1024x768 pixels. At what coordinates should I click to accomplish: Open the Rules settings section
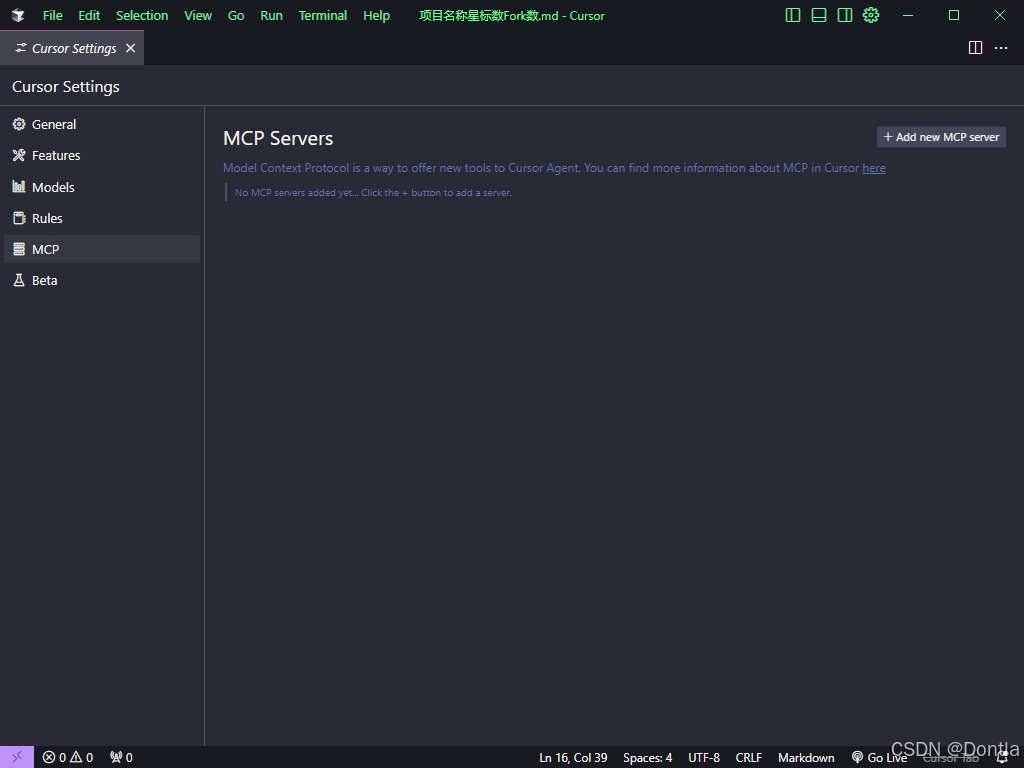click(102, 218)
